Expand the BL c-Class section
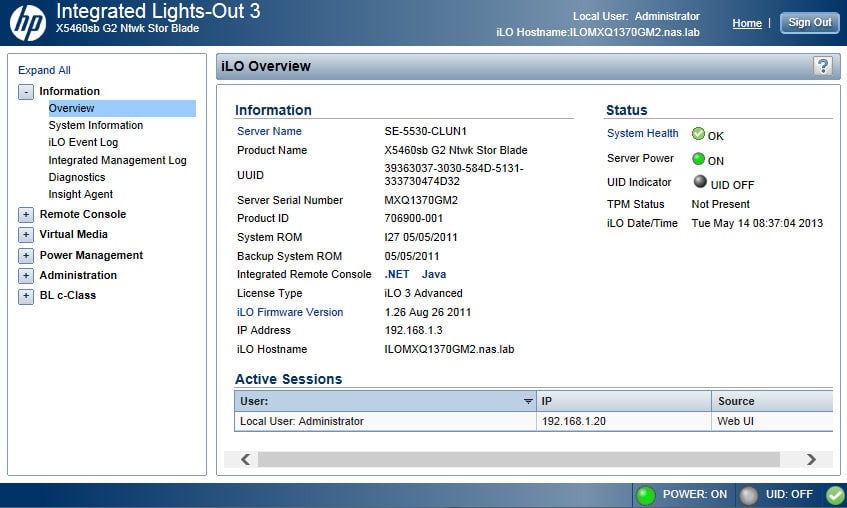 pos(26,296)
